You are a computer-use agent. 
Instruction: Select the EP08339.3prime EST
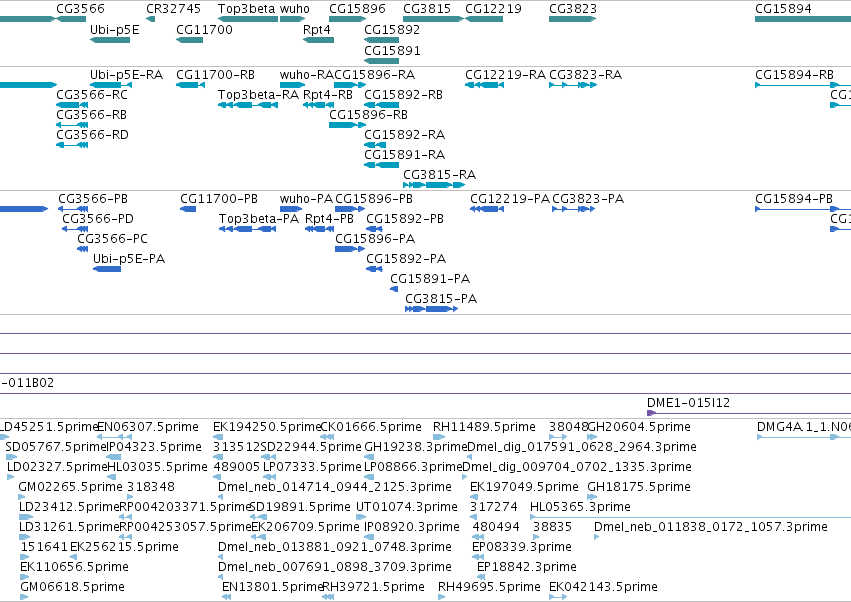tap(522, 548)
